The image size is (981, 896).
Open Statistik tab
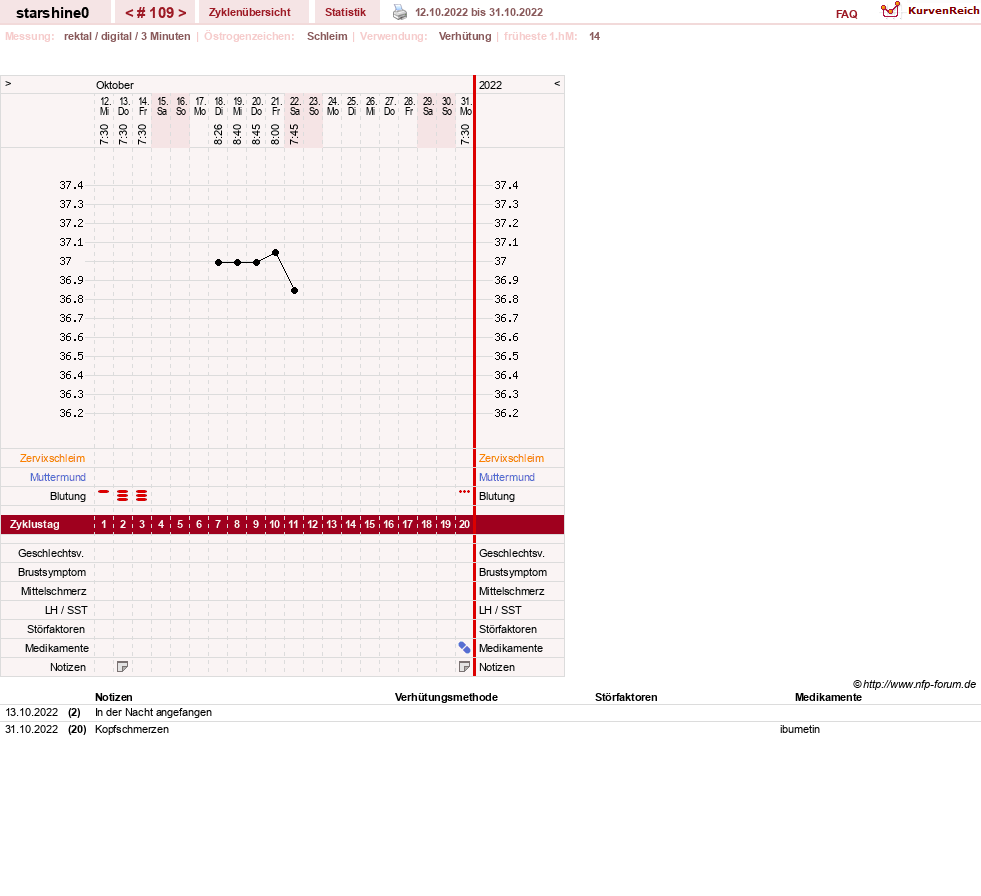[345, 13]
